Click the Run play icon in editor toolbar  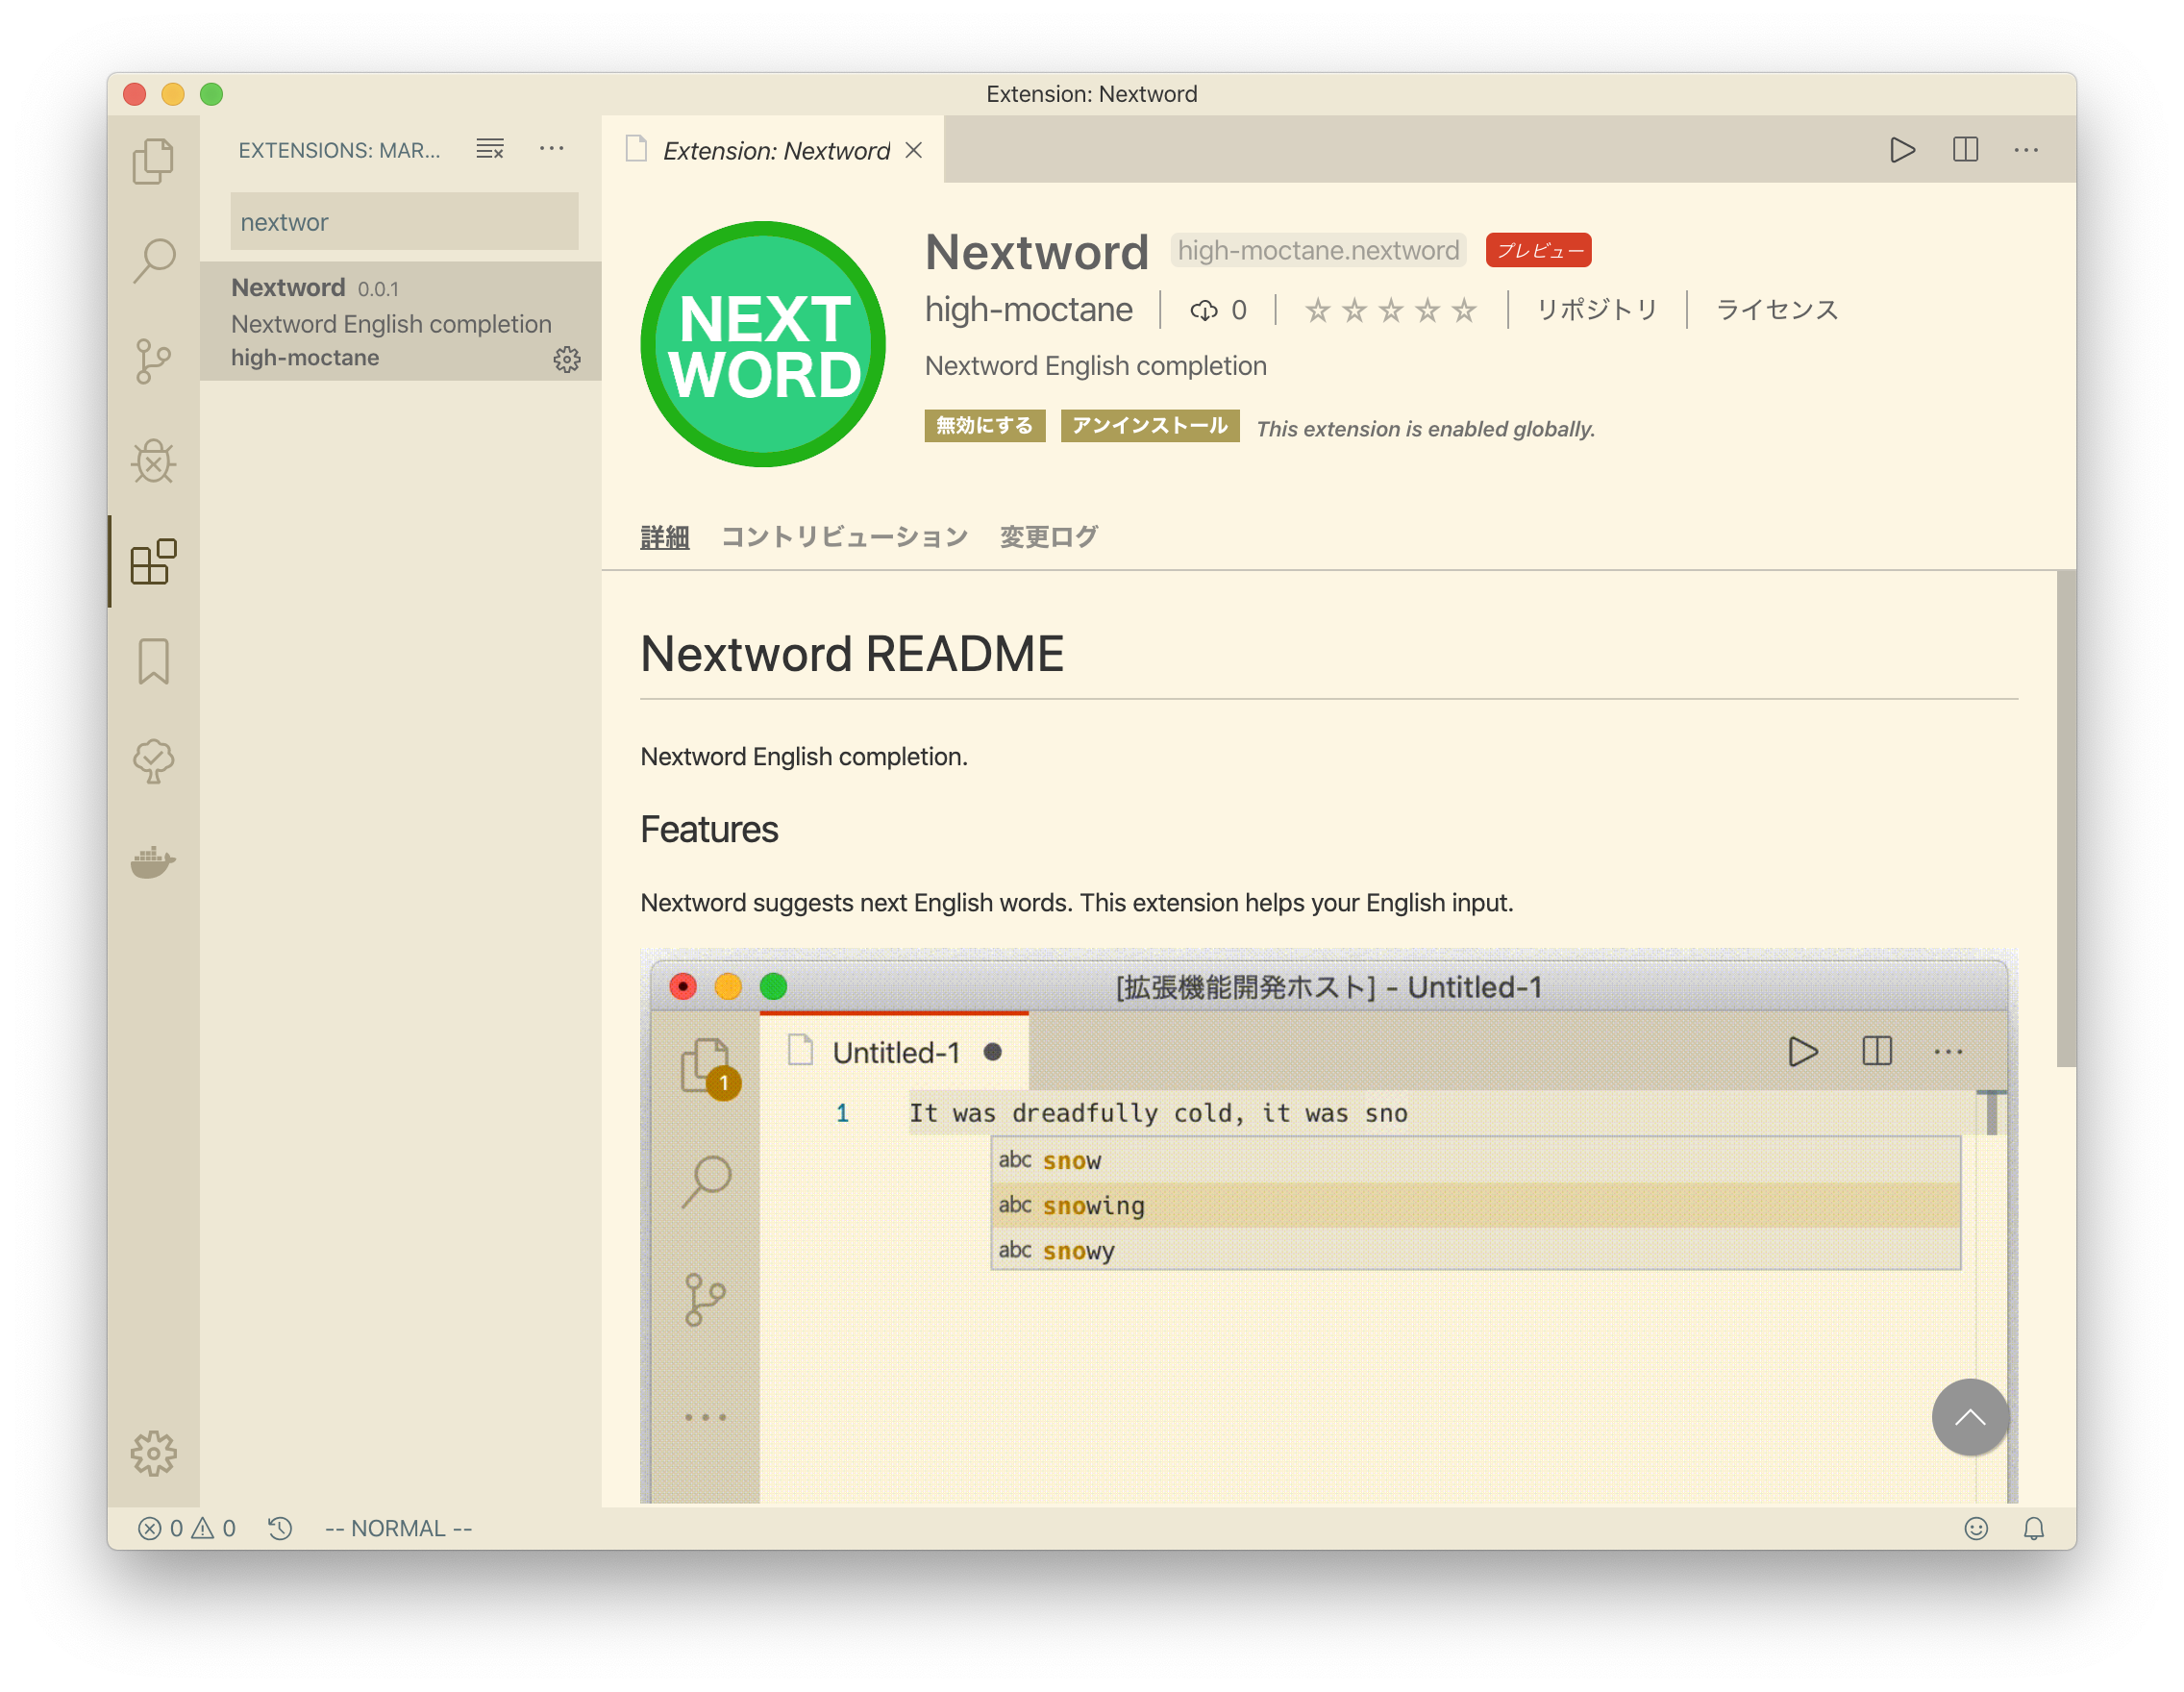(1902, 150)
